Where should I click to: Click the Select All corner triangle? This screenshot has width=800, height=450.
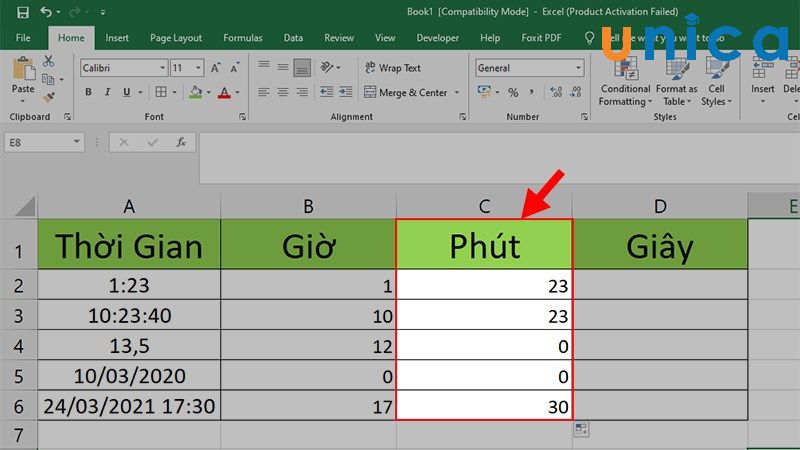pyautogui.click(x=24, y=206)
